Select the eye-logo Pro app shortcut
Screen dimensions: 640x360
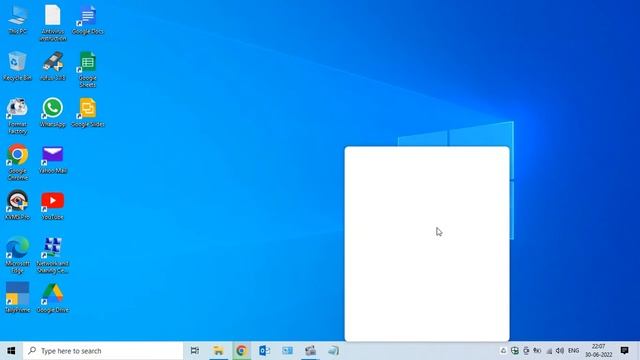point(17,205)
